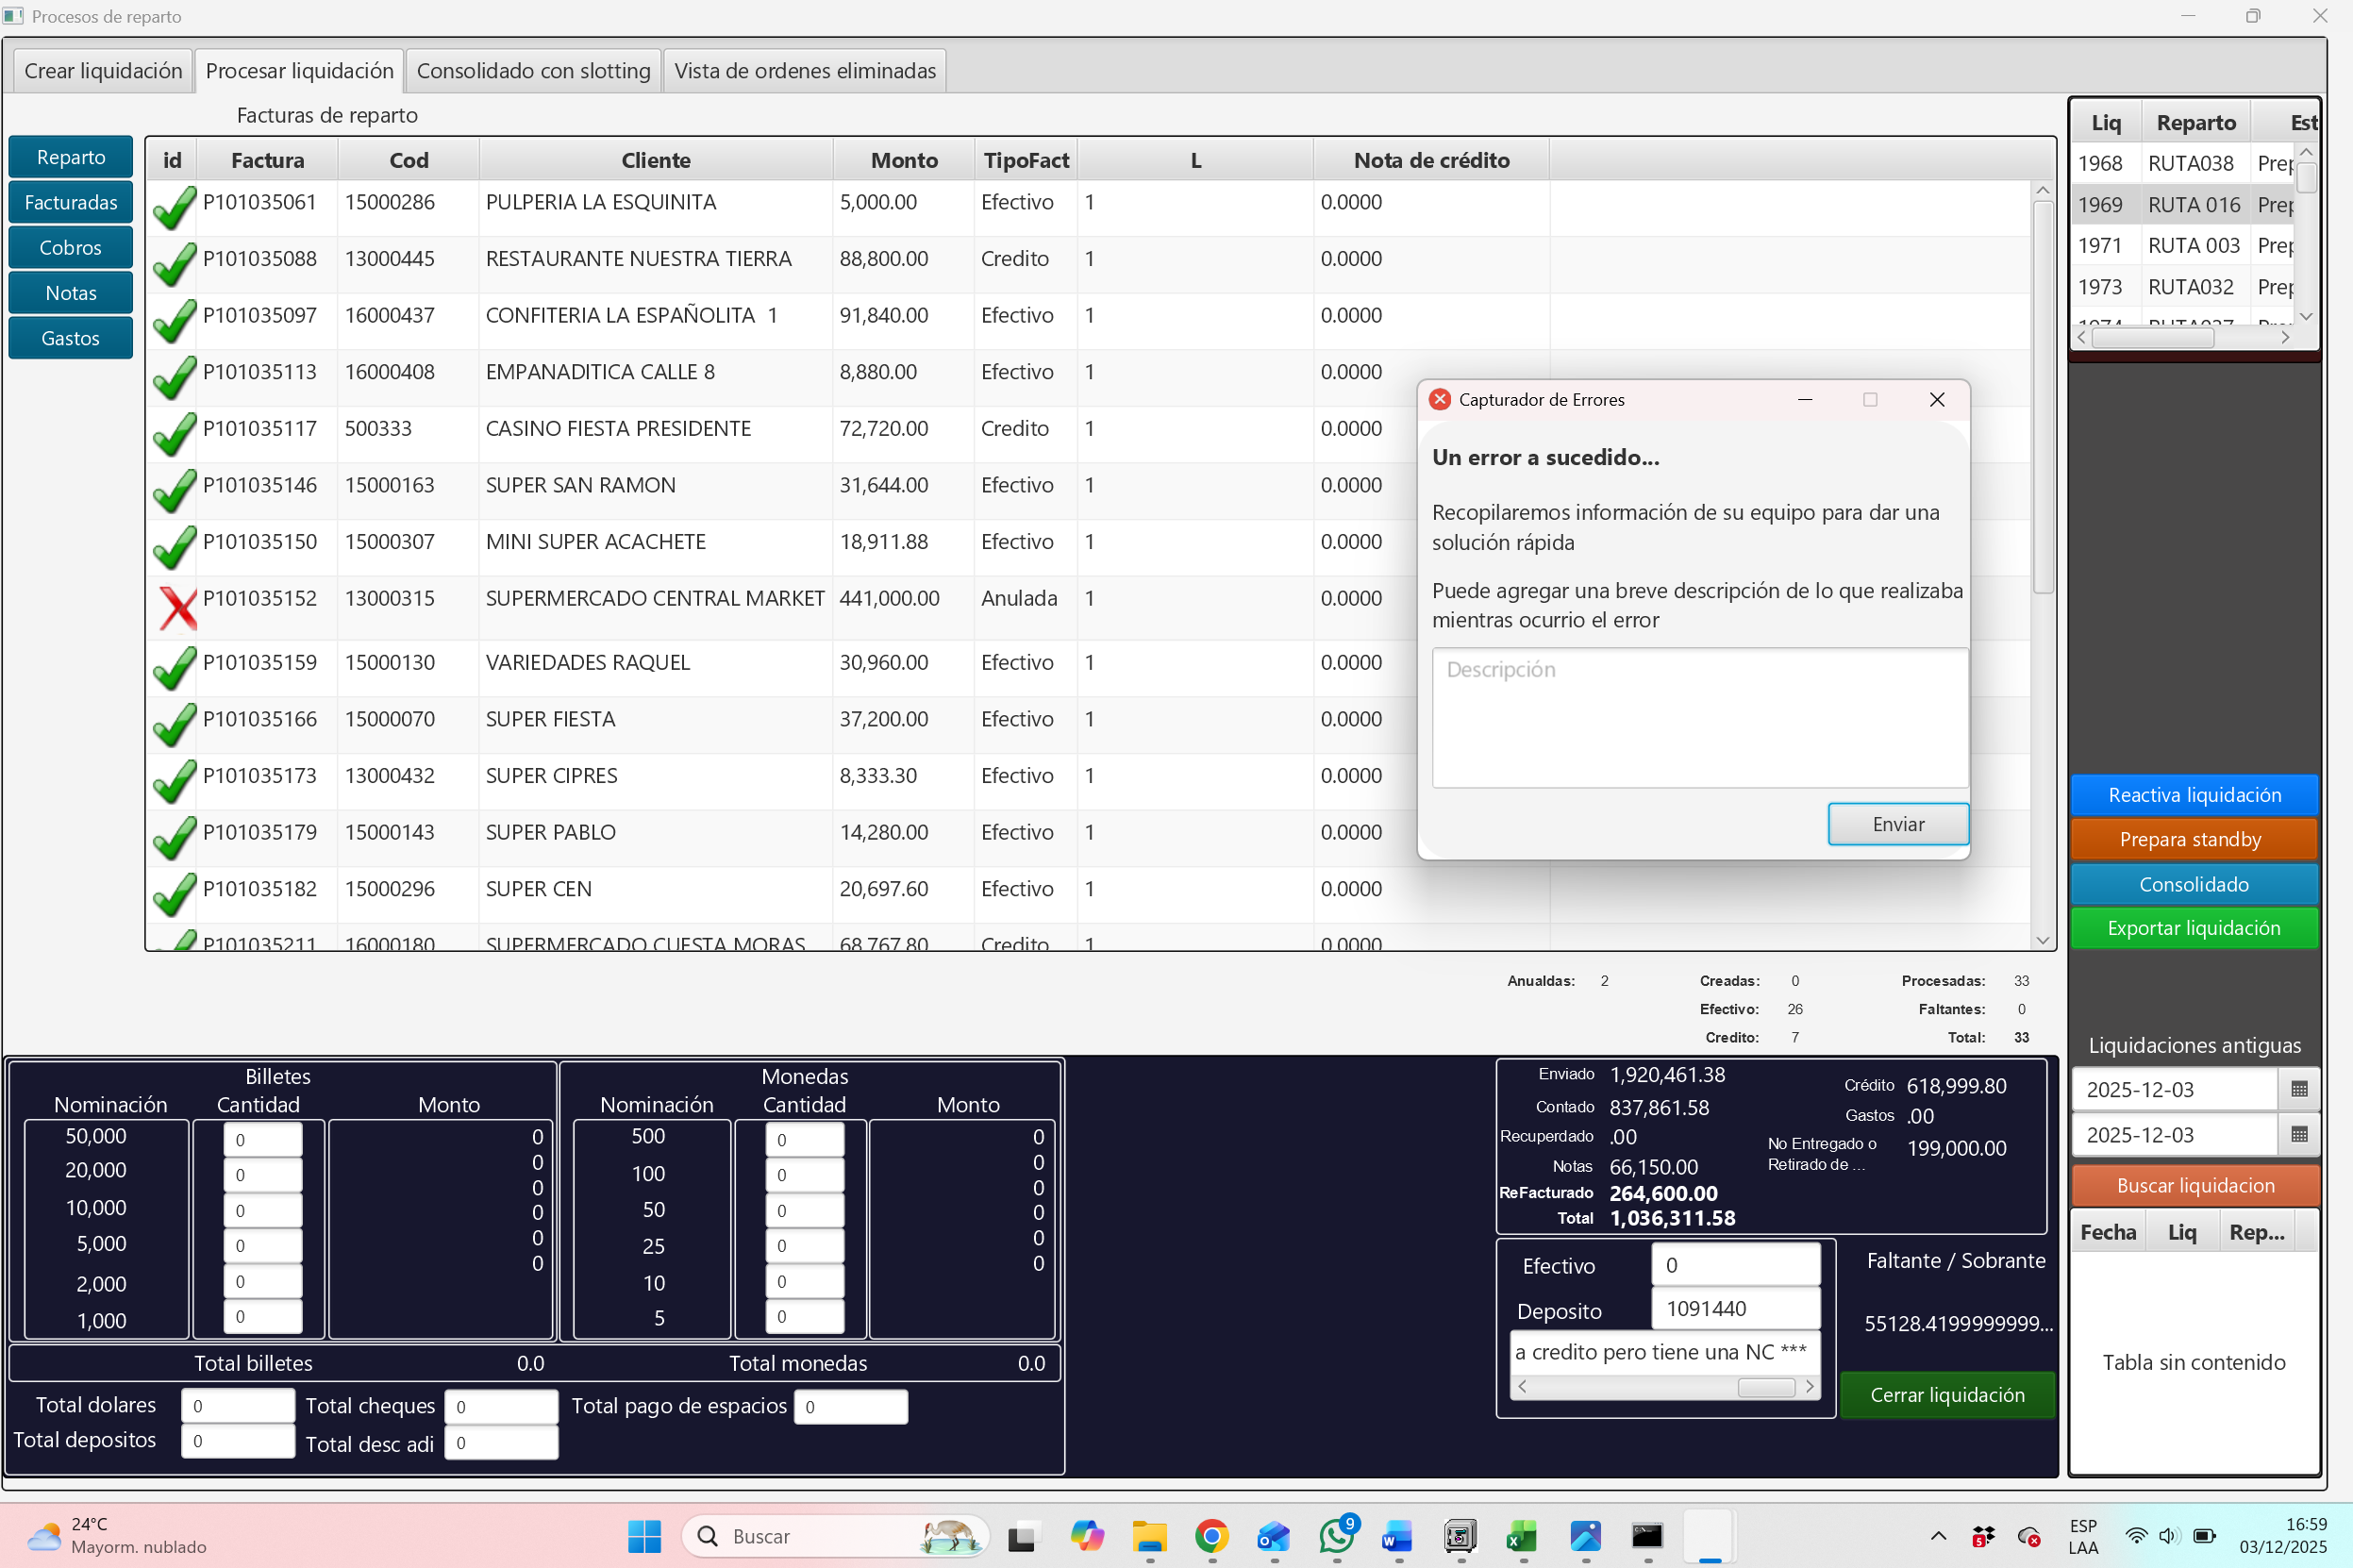Click the red error icon in Capturador de Errores title
The height and width of the screenshot is (1568, 2353).
click(1440, 399)
